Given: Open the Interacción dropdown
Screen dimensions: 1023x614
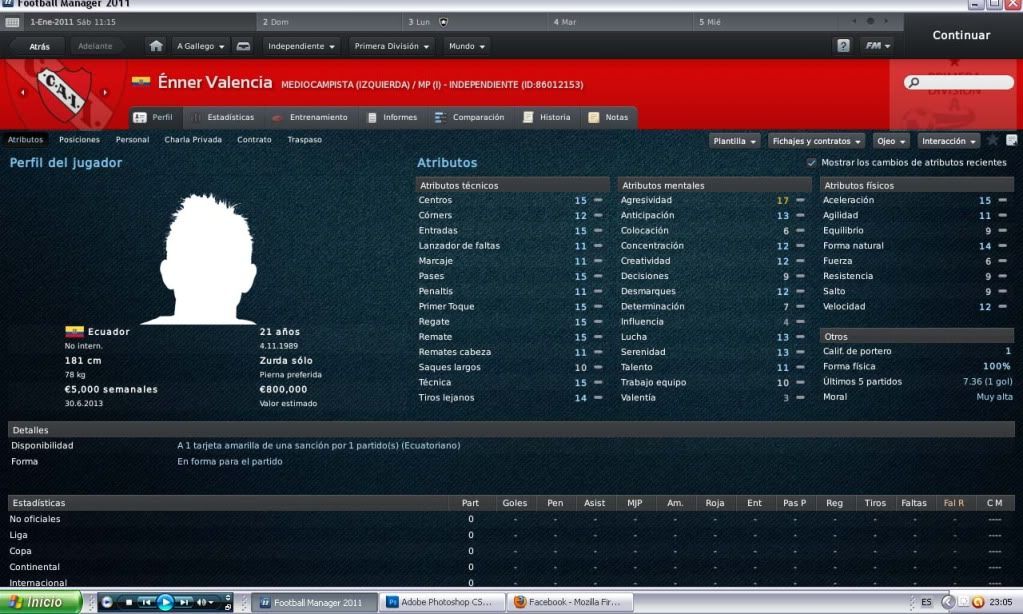Looking at the screenshot, I should click(949, 141).
